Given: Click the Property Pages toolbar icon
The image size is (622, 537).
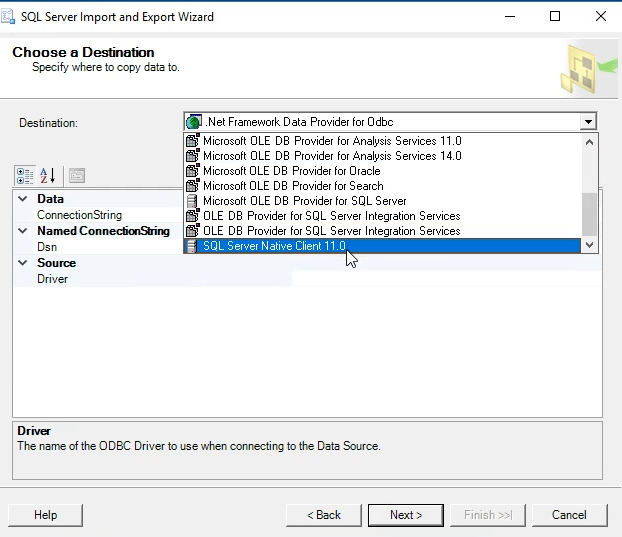Looking at the screenshot, I should click(77, 176).
